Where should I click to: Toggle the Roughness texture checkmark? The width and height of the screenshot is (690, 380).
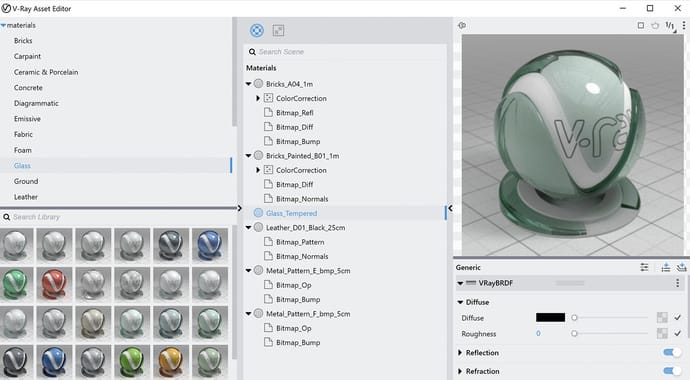click(x=678, y=333)
